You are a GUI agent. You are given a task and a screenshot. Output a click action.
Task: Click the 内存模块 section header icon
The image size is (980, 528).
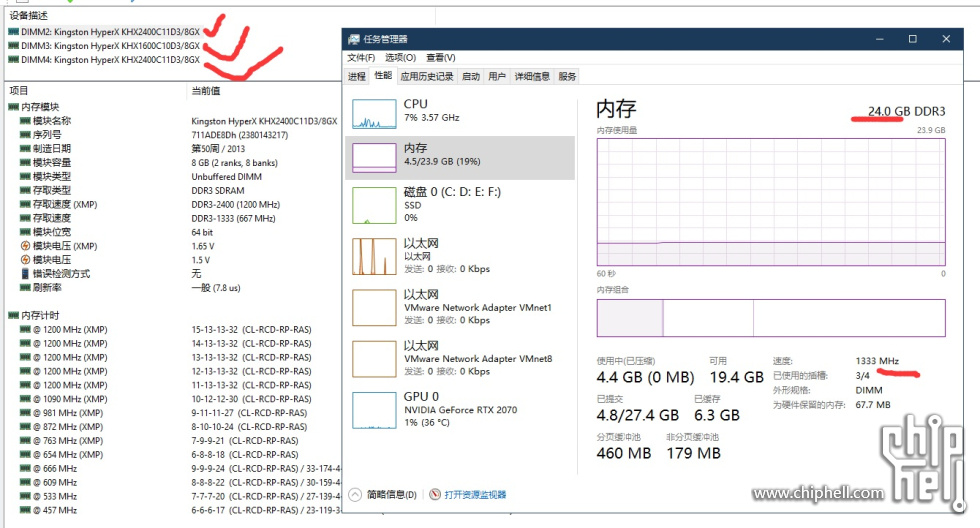pos(13,107)
